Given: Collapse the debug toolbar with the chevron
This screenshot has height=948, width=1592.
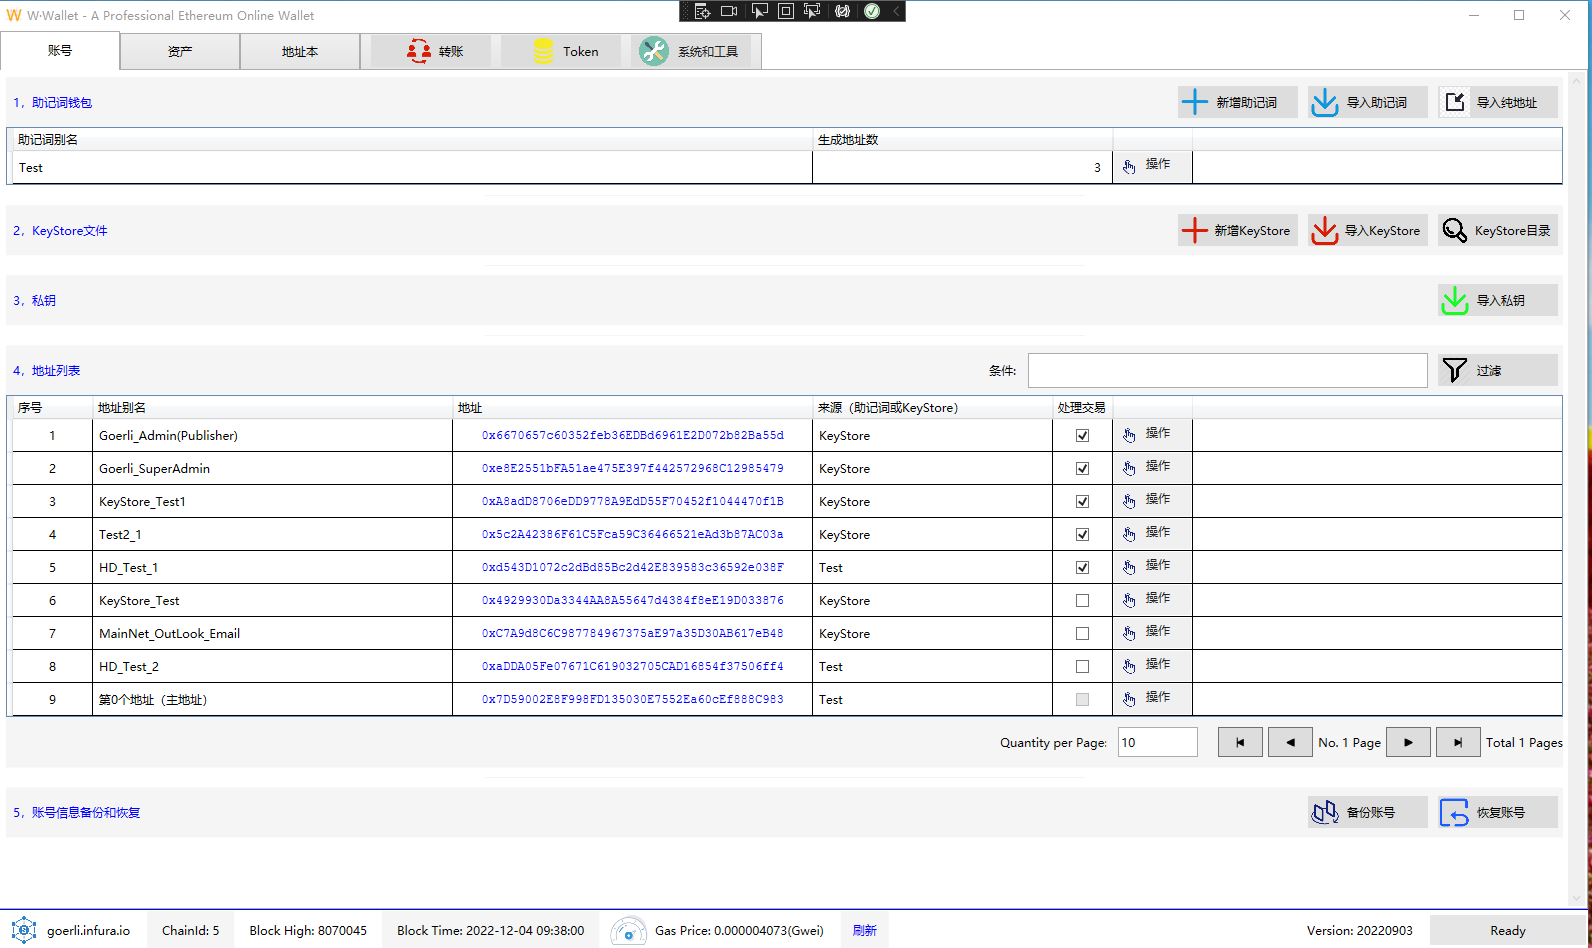Looking at the screenshot, I should (896, 11).
